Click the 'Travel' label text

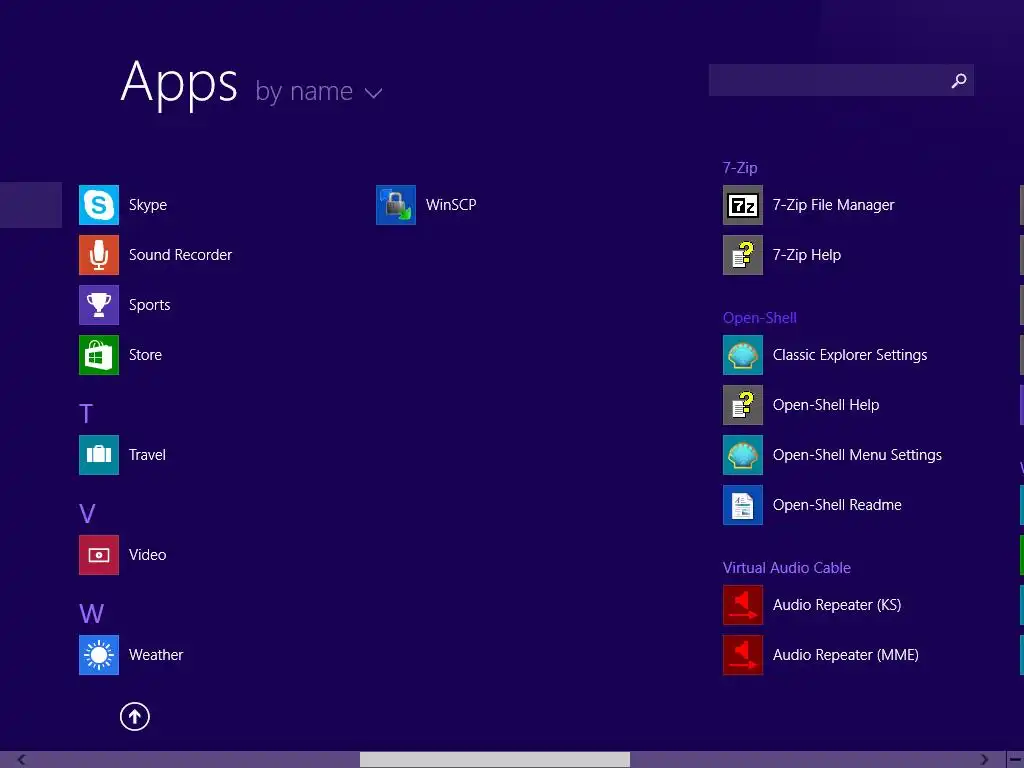point(147,455)
